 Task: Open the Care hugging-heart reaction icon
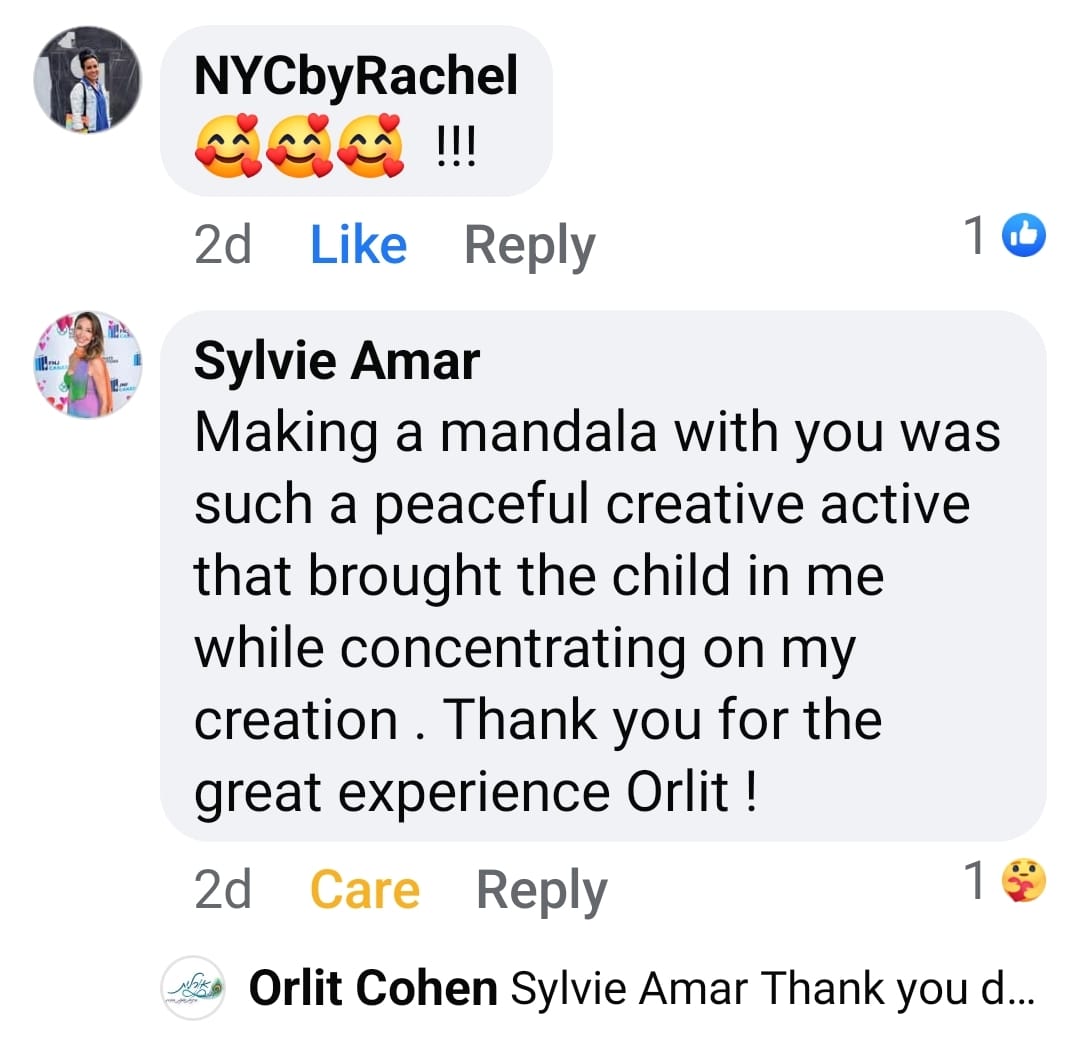pyautogui.click(x=1023, y=881)
